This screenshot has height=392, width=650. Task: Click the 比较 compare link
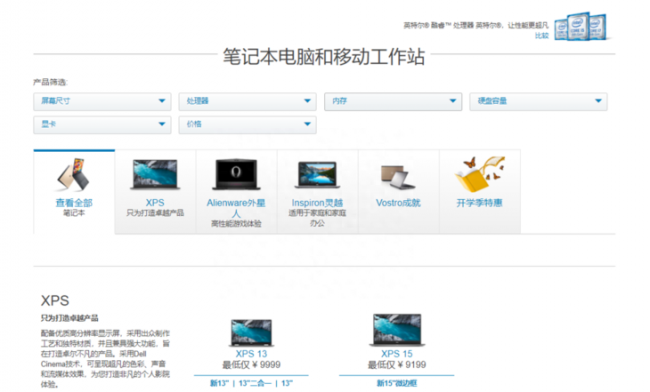(x=542, y=36)
